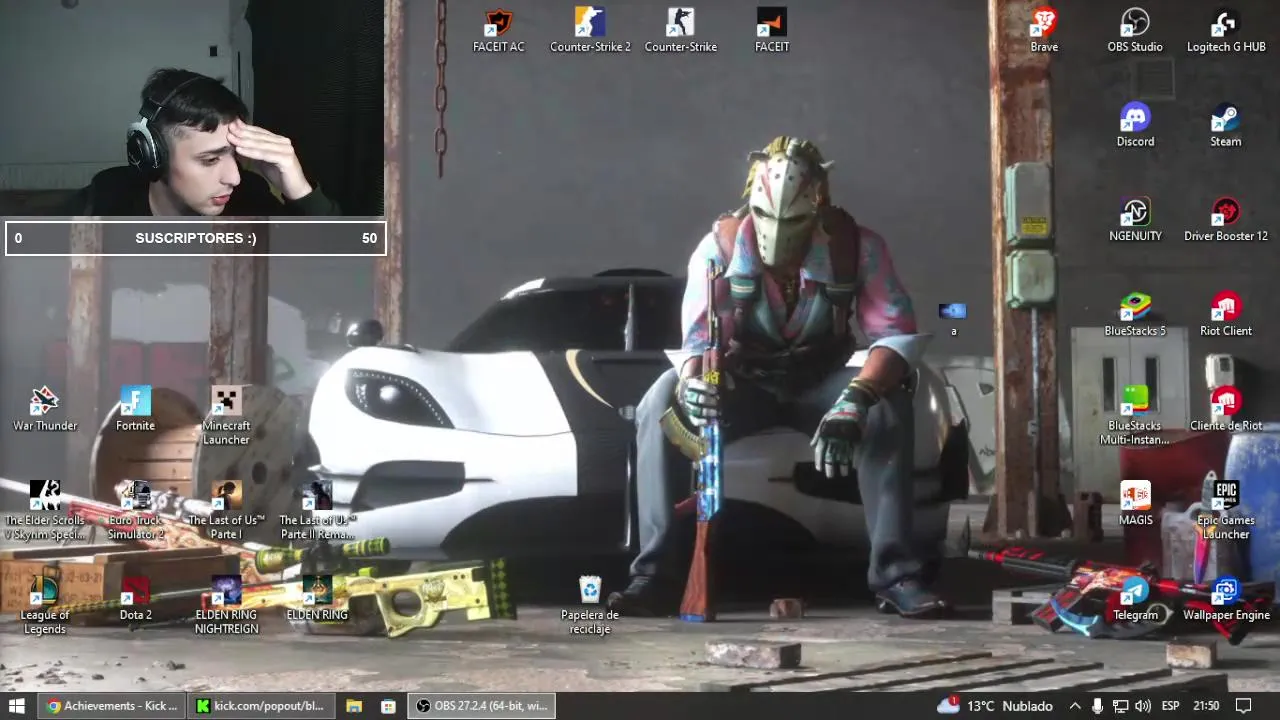Switch to OBS 27.2.4 taskbar window
This screenshot has height=720, width=1280.
pos(482,706)
